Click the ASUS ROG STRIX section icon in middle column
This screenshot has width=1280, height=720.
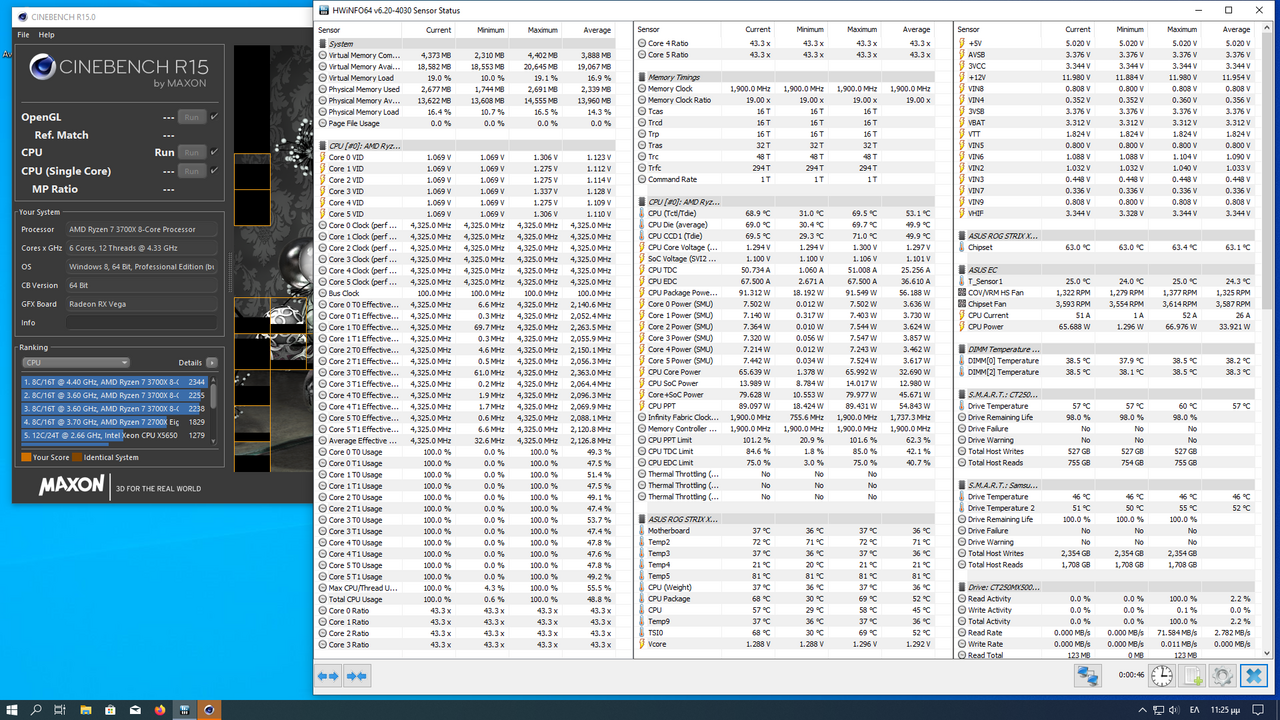[x=640, y=519]
